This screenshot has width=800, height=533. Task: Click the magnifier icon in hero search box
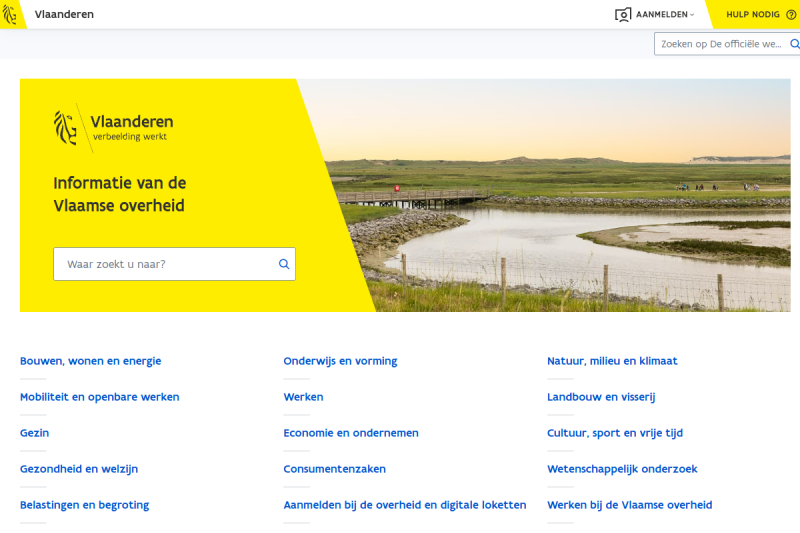(284, 264)
